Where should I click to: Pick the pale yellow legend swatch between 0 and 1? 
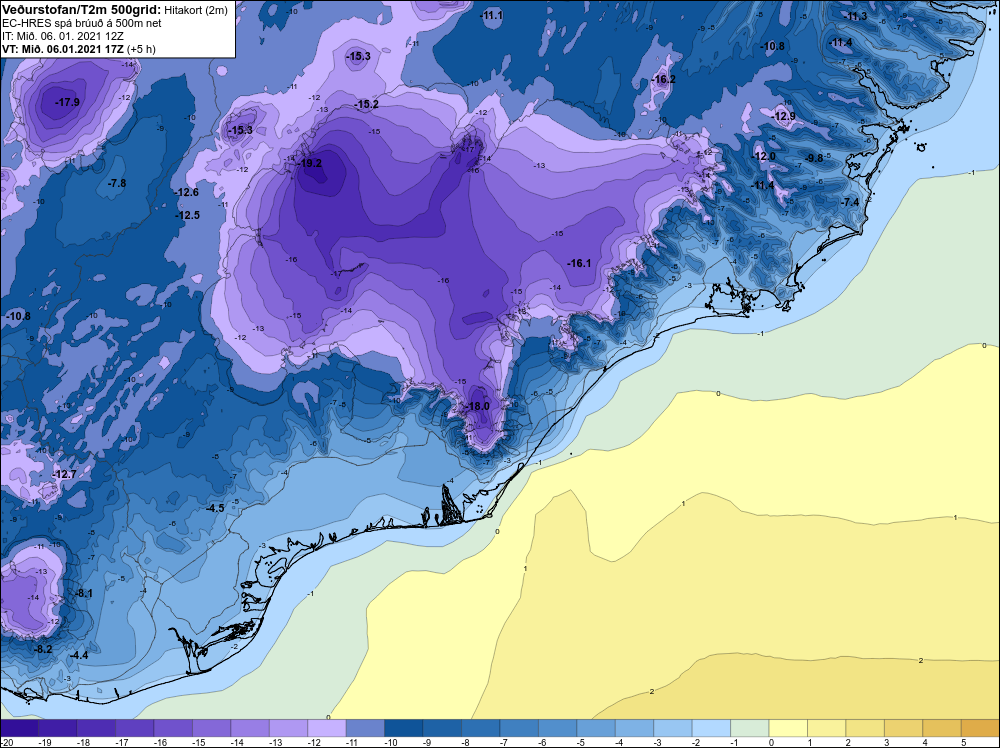coord(788,728)
